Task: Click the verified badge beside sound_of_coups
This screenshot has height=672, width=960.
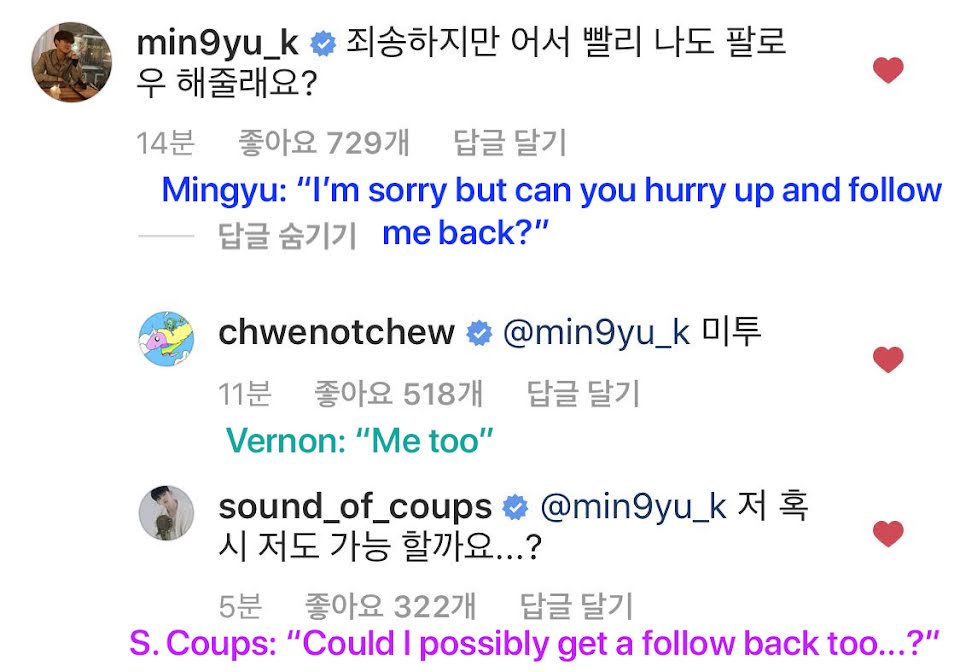Action: [515, 507]
